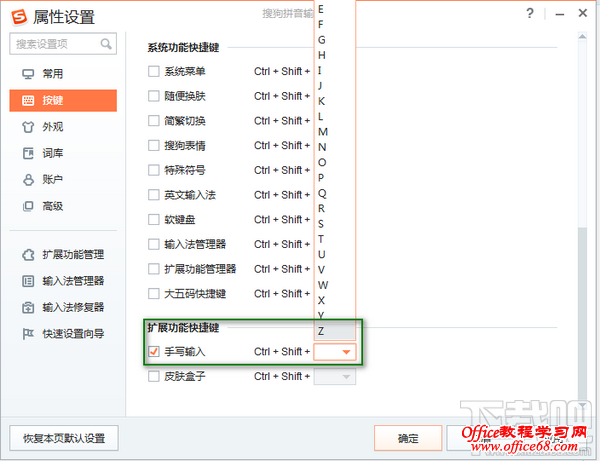Switch to the 外观 settings section

click(x=63, y=127)
